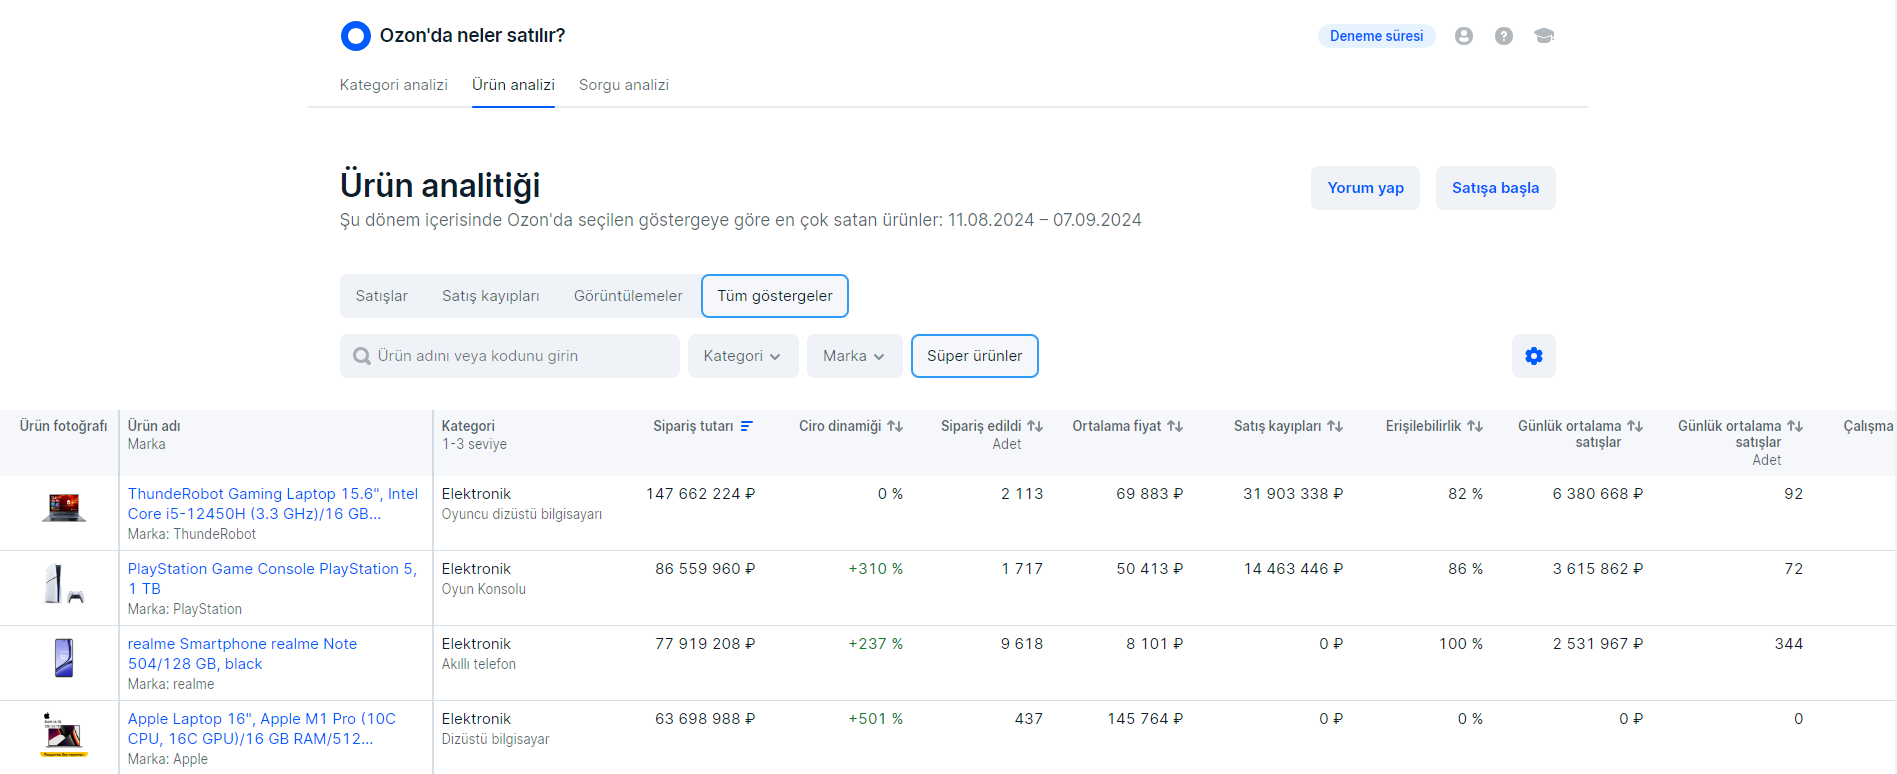The image size is (1897, 774).
Task: Click the Ozon blue circle logo
Action: pyautogui.click(x=355, y=36)
